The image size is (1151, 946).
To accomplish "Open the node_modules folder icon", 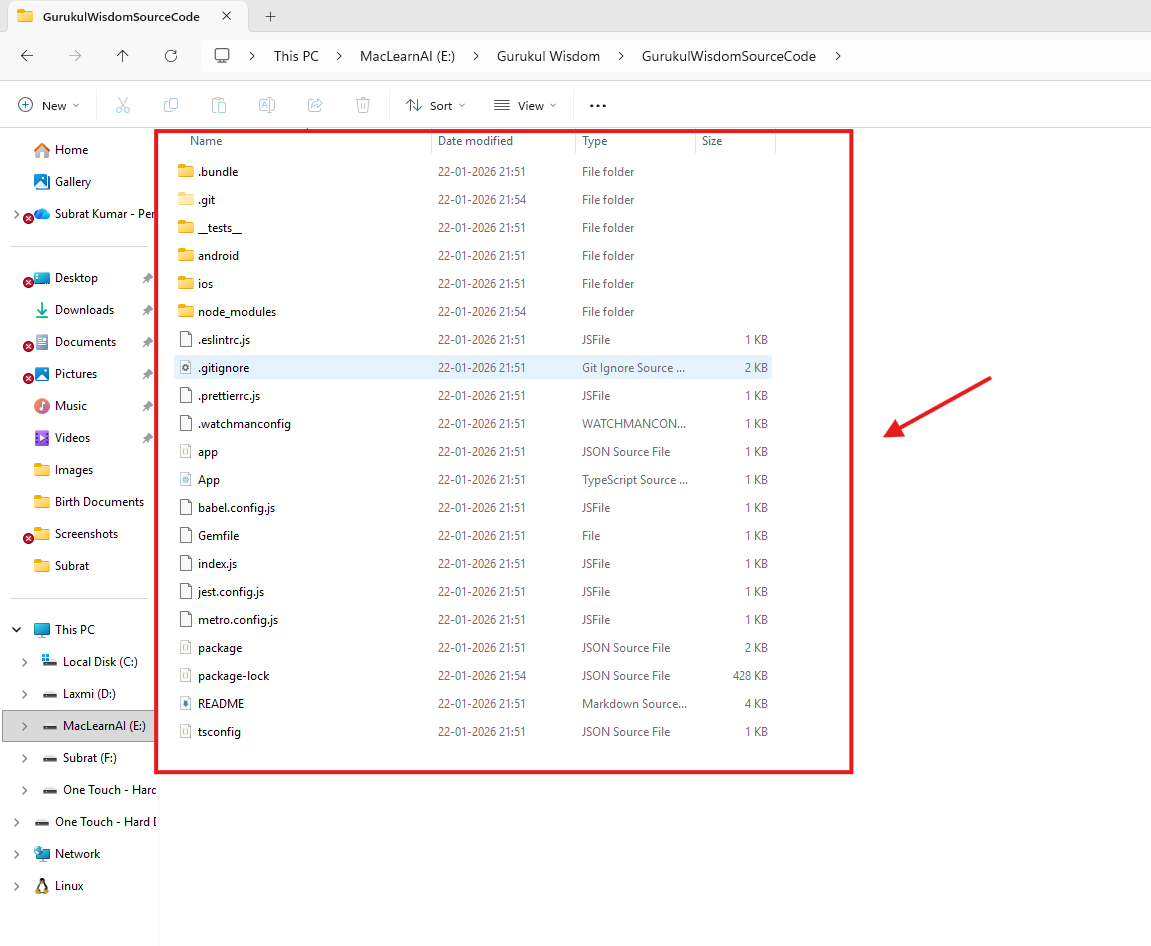I will 186,311.
